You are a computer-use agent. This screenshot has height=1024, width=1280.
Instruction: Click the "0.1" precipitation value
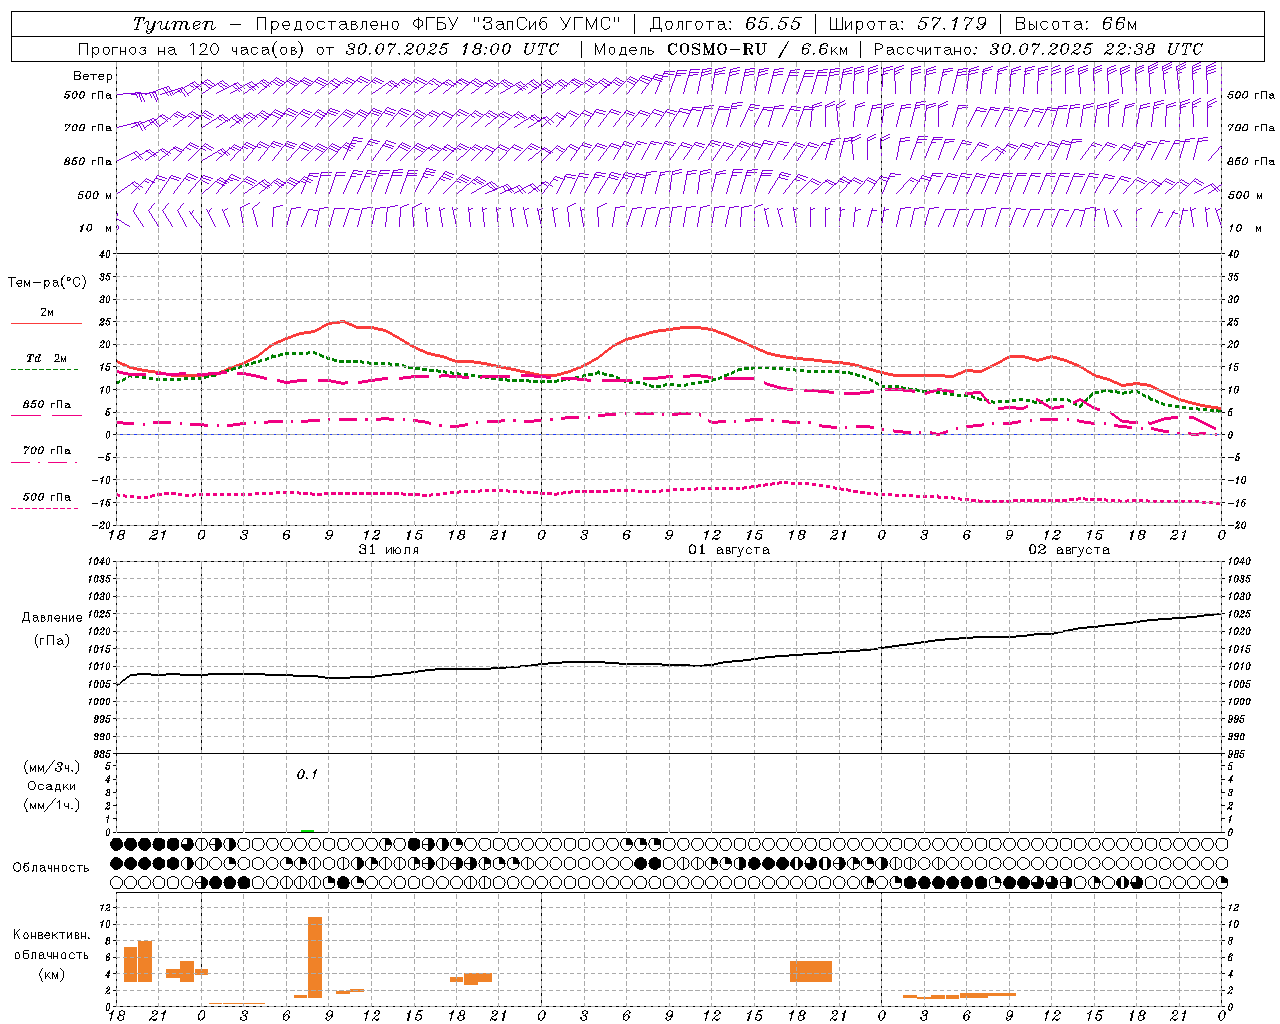306,775
